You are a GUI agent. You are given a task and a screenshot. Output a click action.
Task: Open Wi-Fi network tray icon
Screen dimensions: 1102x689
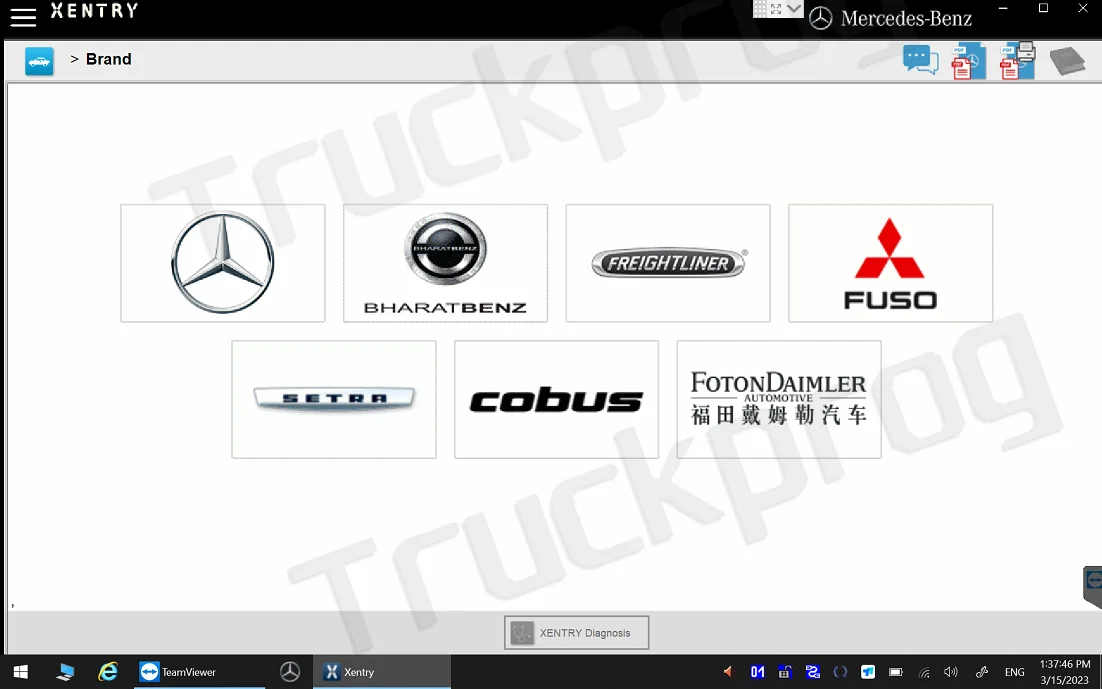point(924,673)
